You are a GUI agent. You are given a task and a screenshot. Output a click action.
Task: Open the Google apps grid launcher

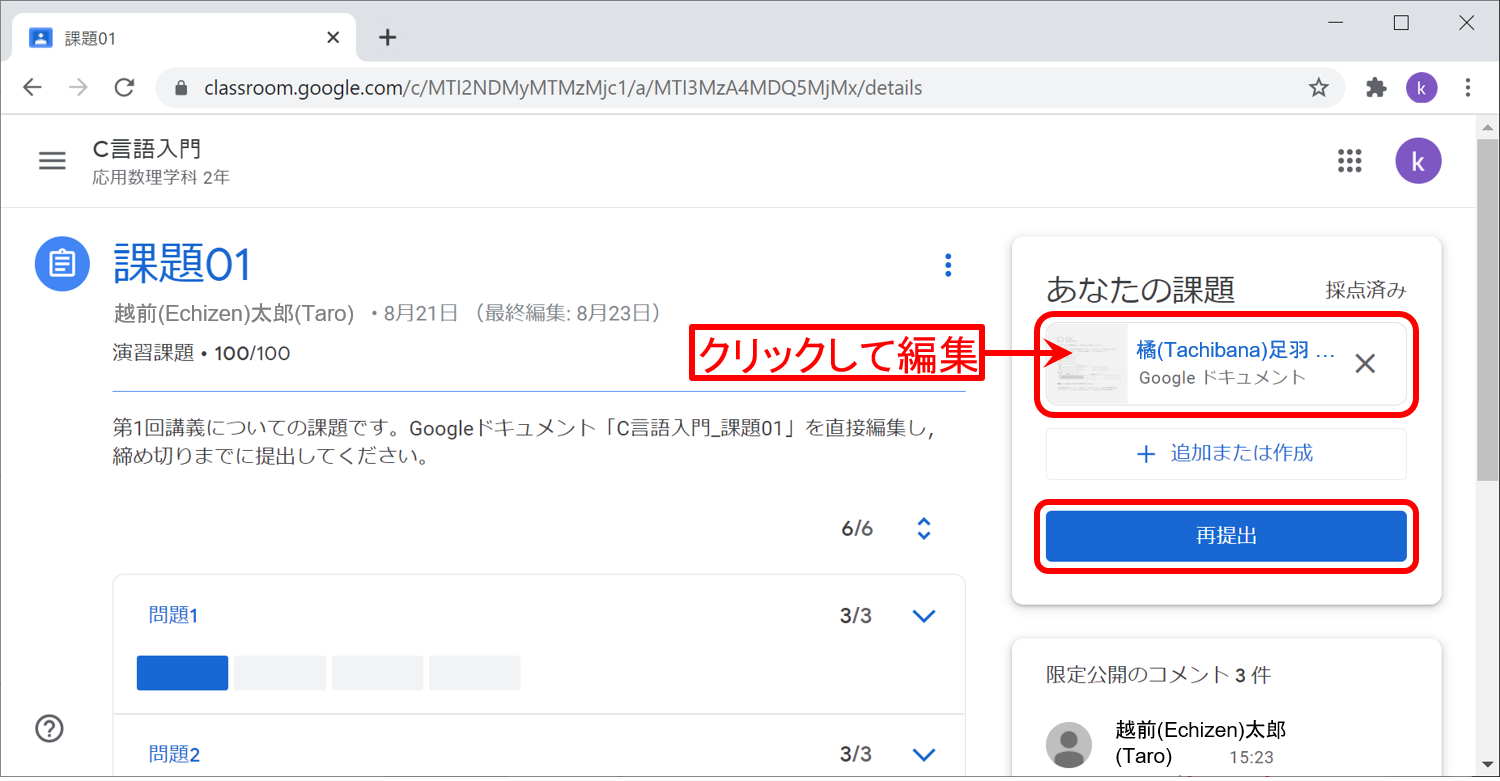[1350, 161]
